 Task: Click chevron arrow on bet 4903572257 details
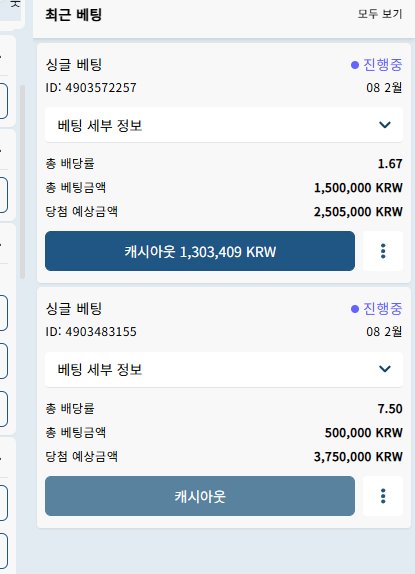tap(385, 125)
